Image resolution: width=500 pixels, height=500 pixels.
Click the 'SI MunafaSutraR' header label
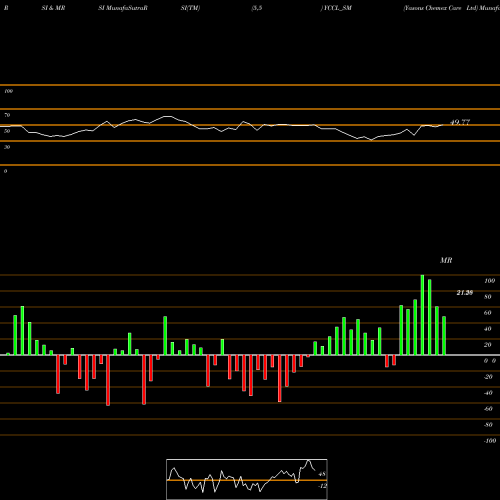point(123,8)
